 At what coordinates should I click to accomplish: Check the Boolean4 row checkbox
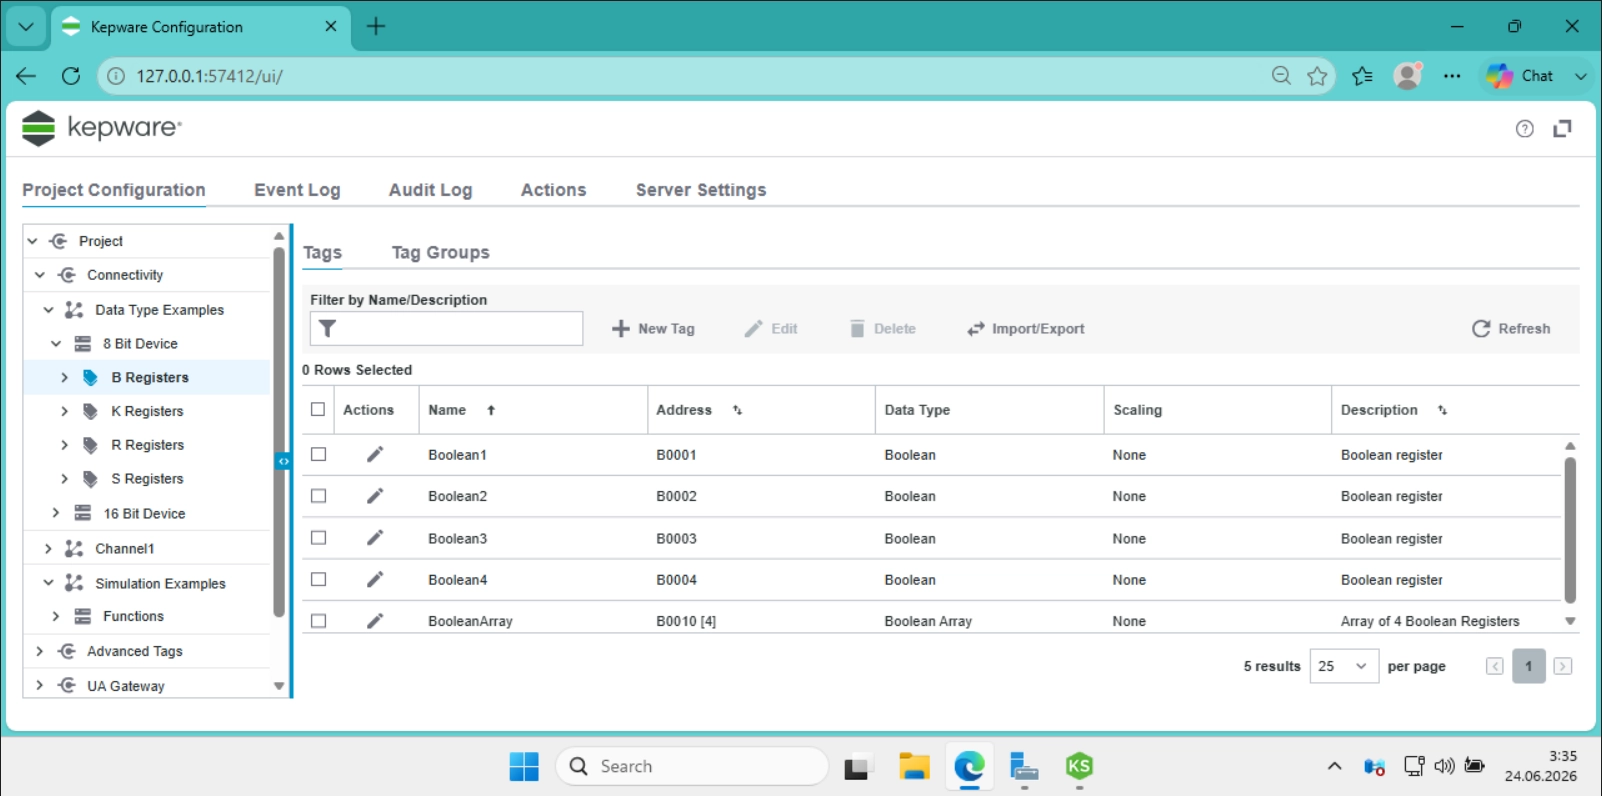coord(318,579)
